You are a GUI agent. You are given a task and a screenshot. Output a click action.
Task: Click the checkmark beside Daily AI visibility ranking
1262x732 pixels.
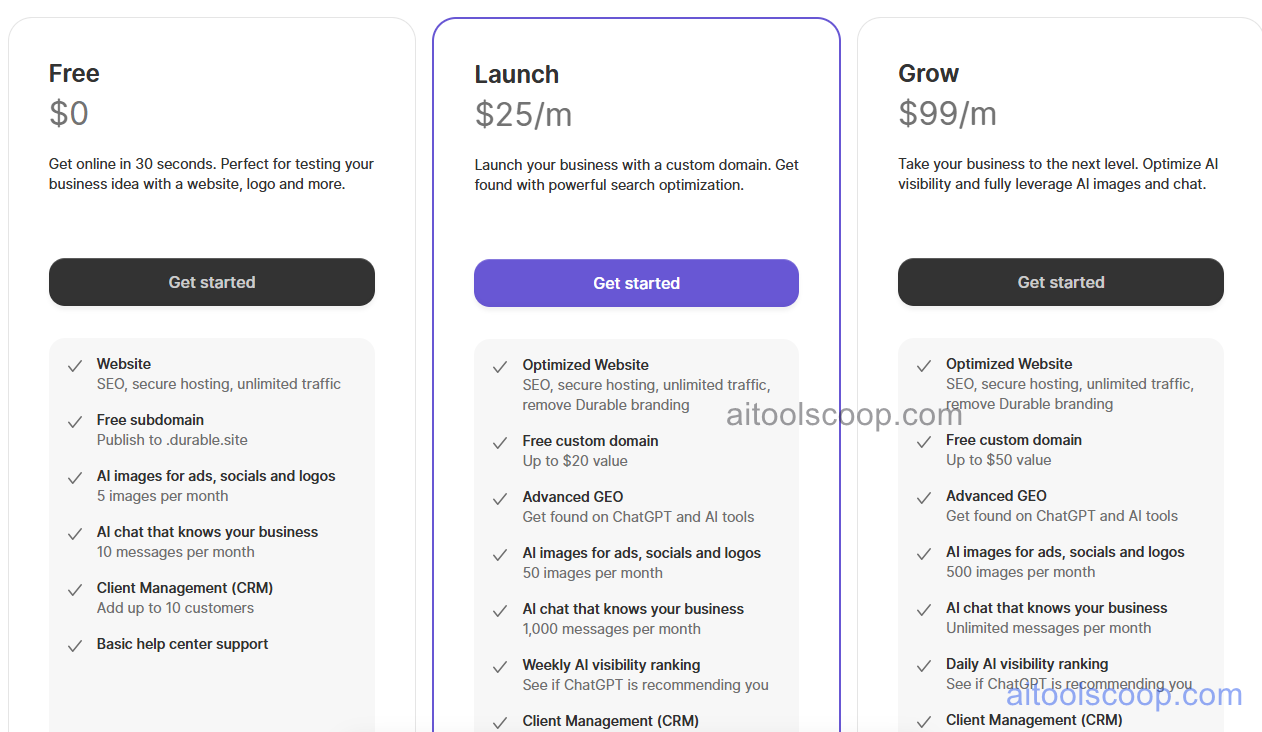(923, 664)
